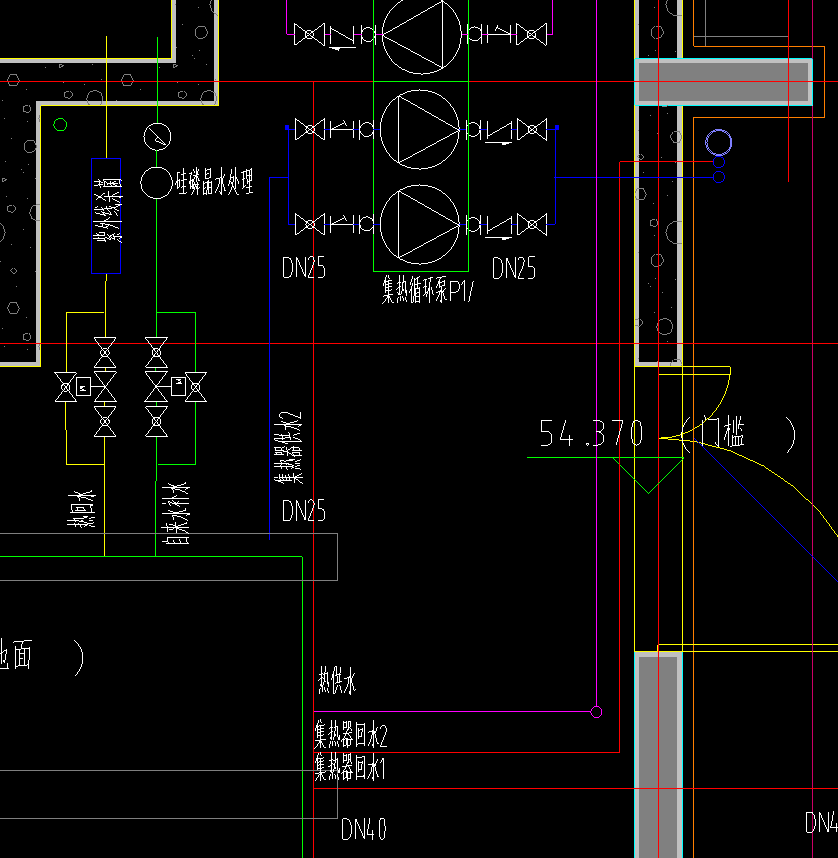838x858 pixels.
Task: Select the 集热器回水2 label
Action: click(x=350, y=734)
